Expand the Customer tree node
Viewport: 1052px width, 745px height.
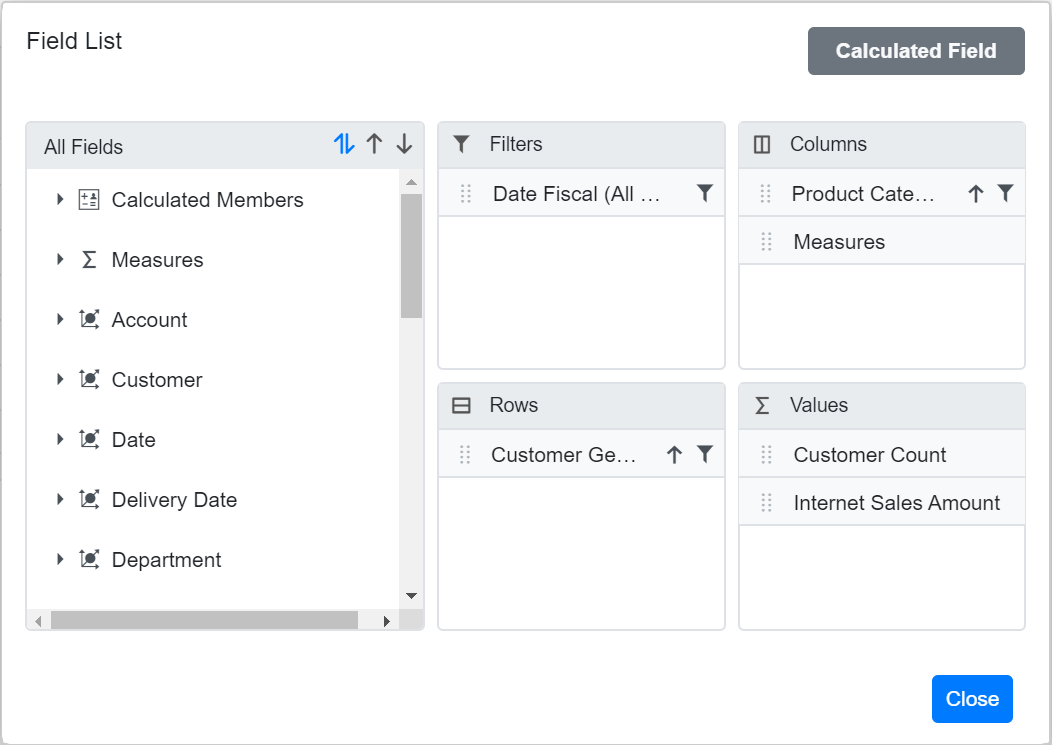60,379
